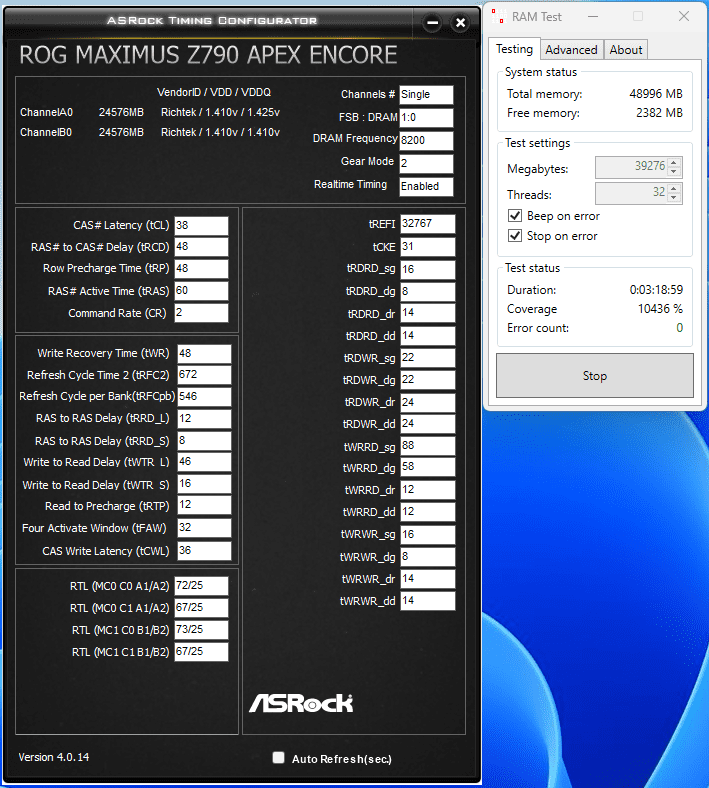
Task: Close the RAM Test window
Action: [x=683, y=16]
